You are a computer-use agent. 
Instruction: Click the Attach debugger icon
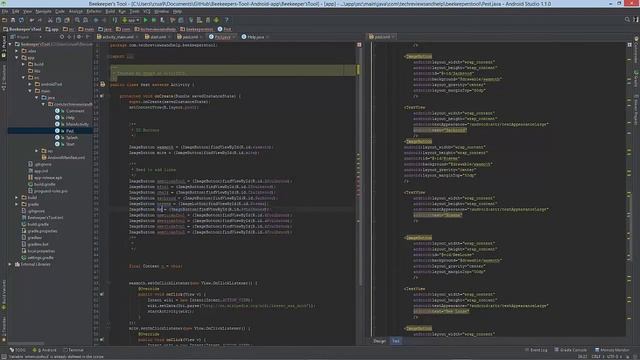162,20
